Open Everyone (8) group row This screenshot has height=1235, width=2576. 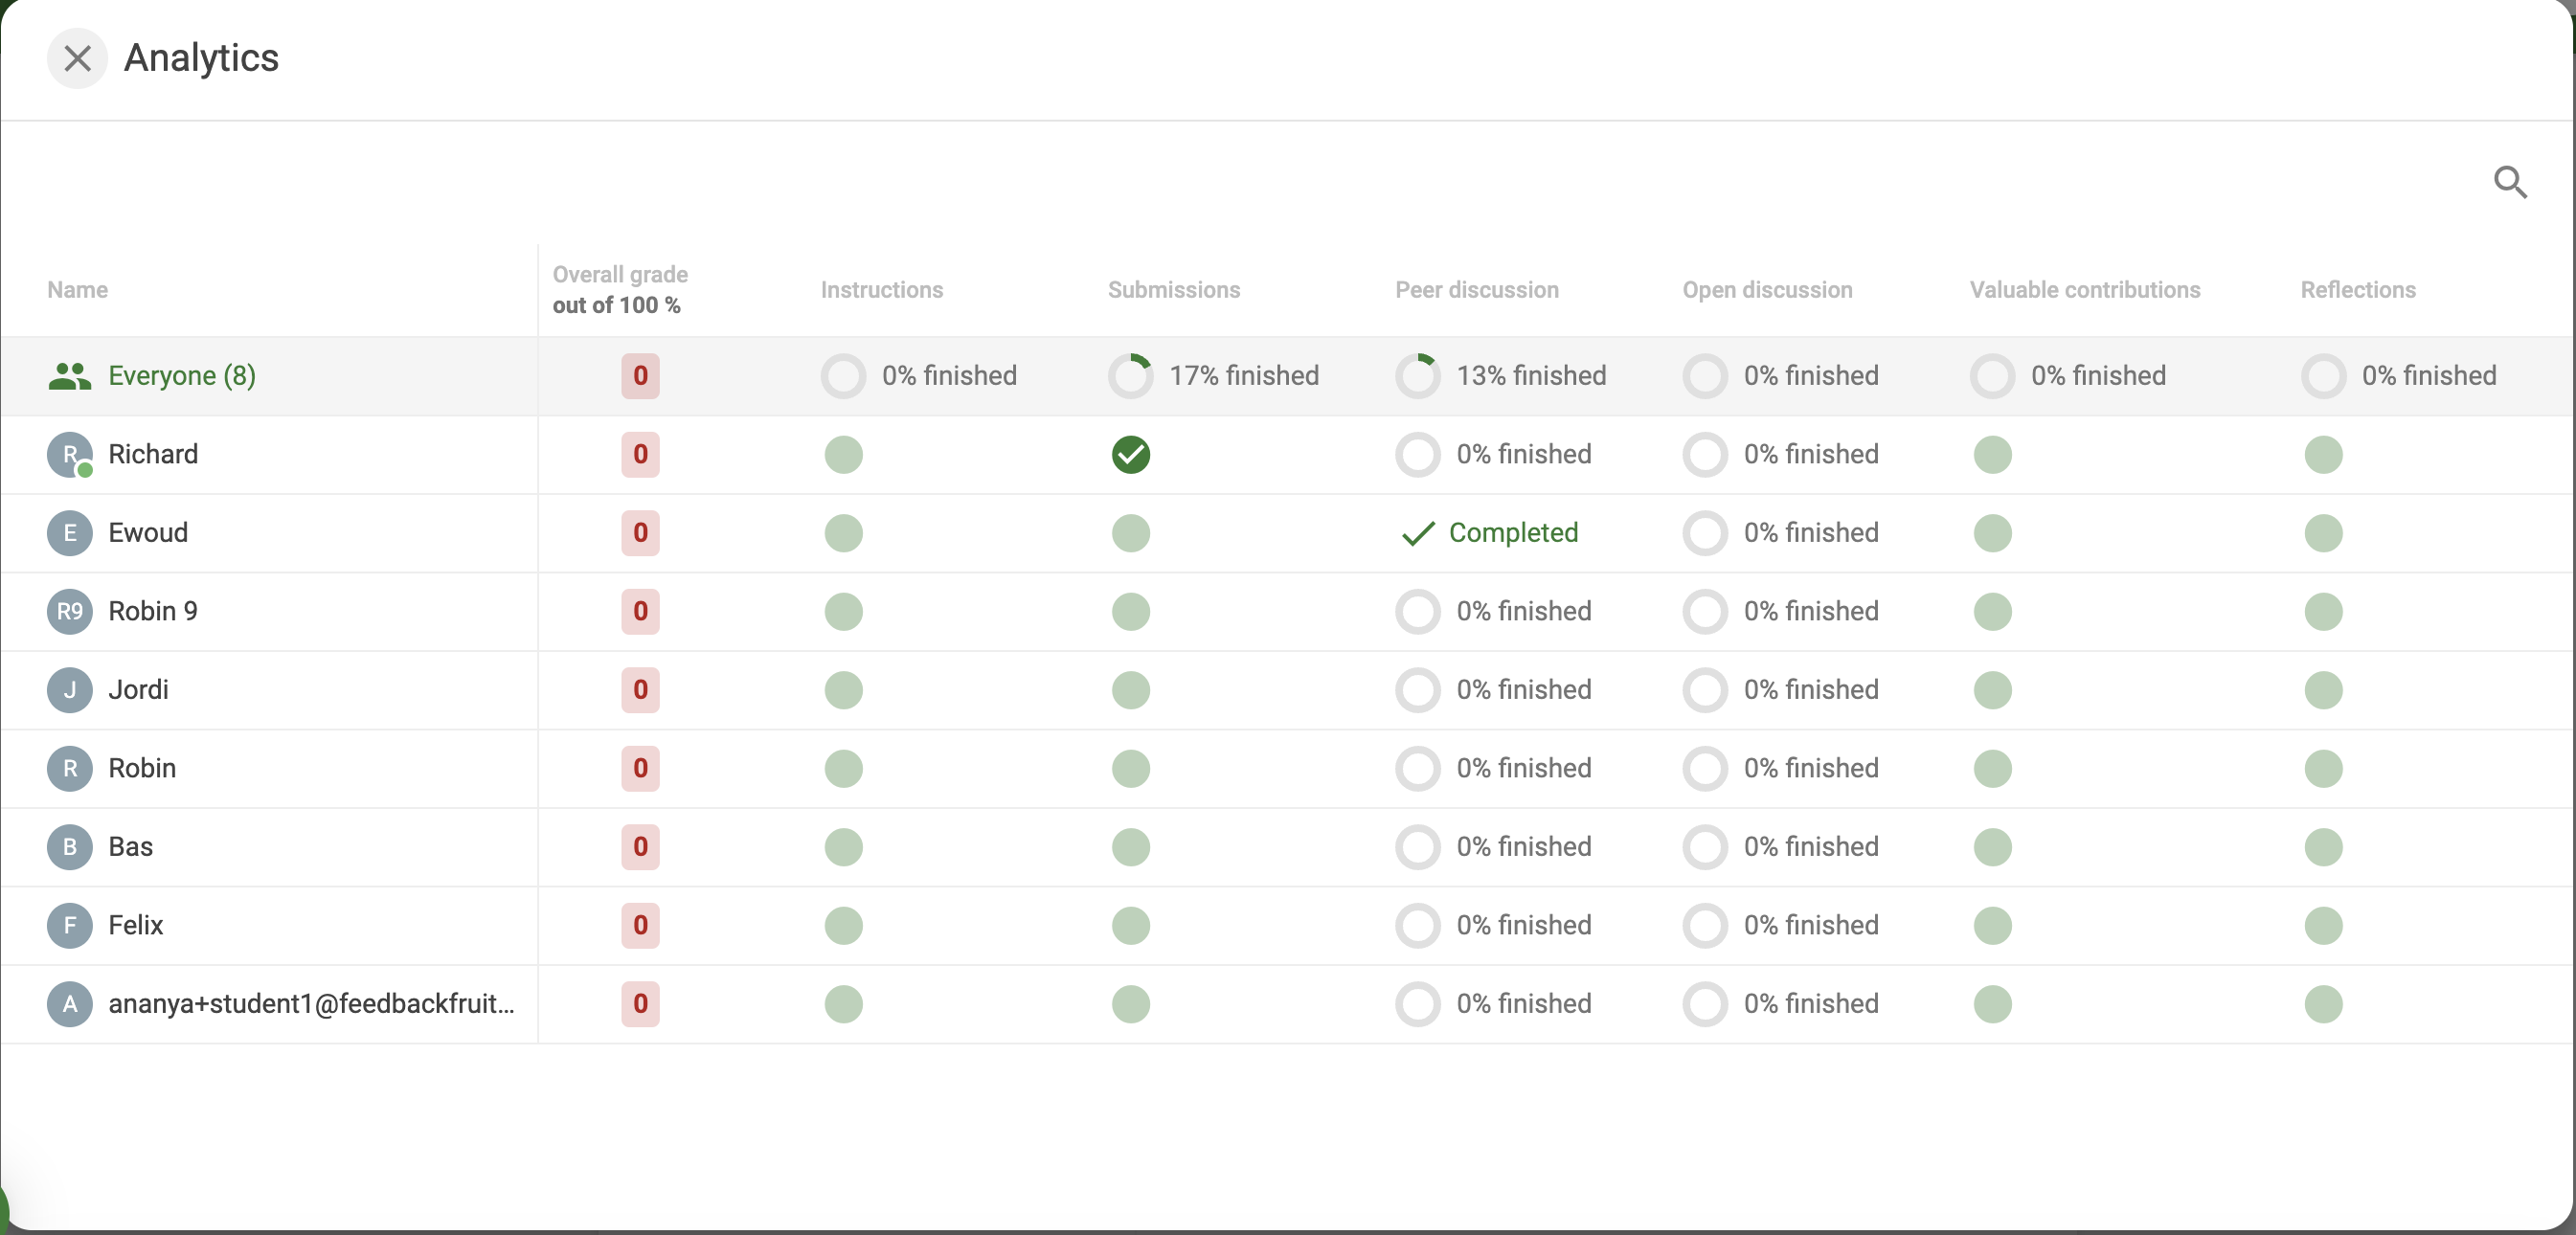(1288, 376)
